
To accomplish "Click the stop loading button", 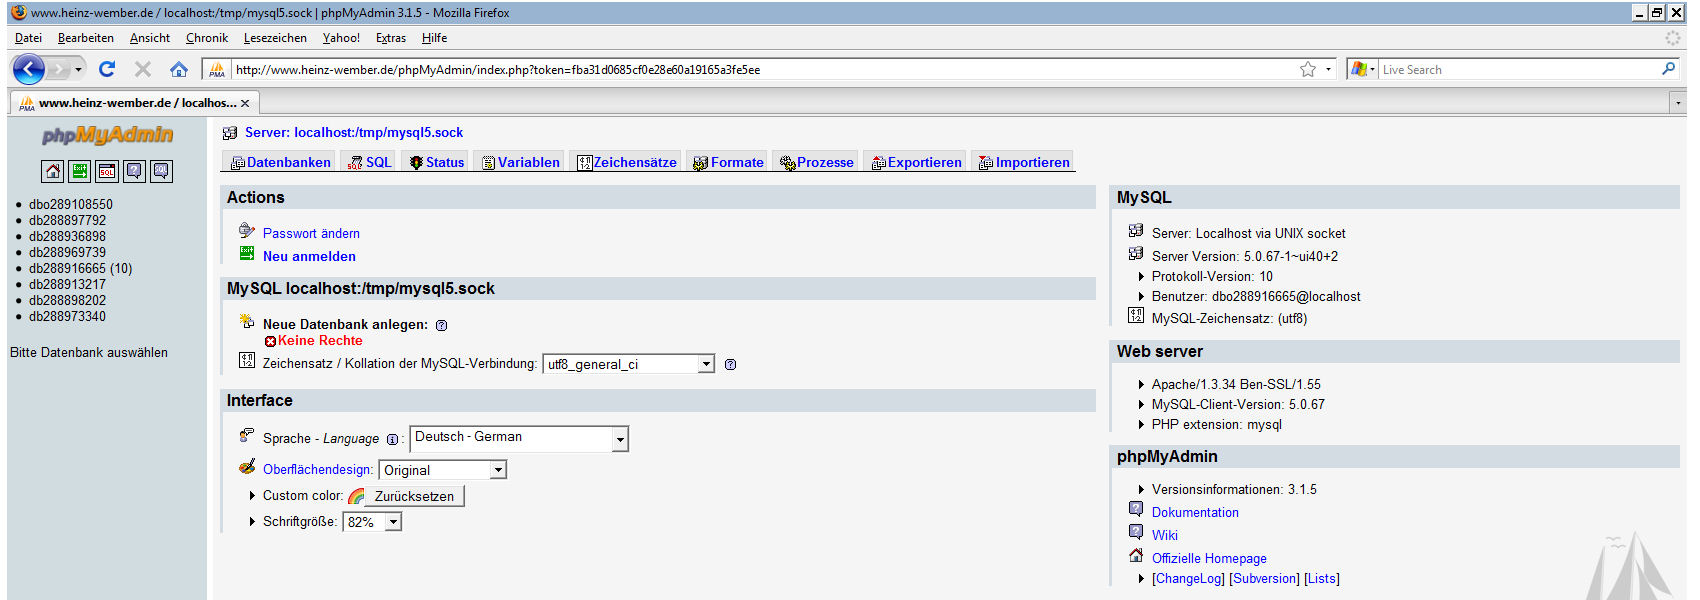I will pyautogui.click(x=143, y=69).
